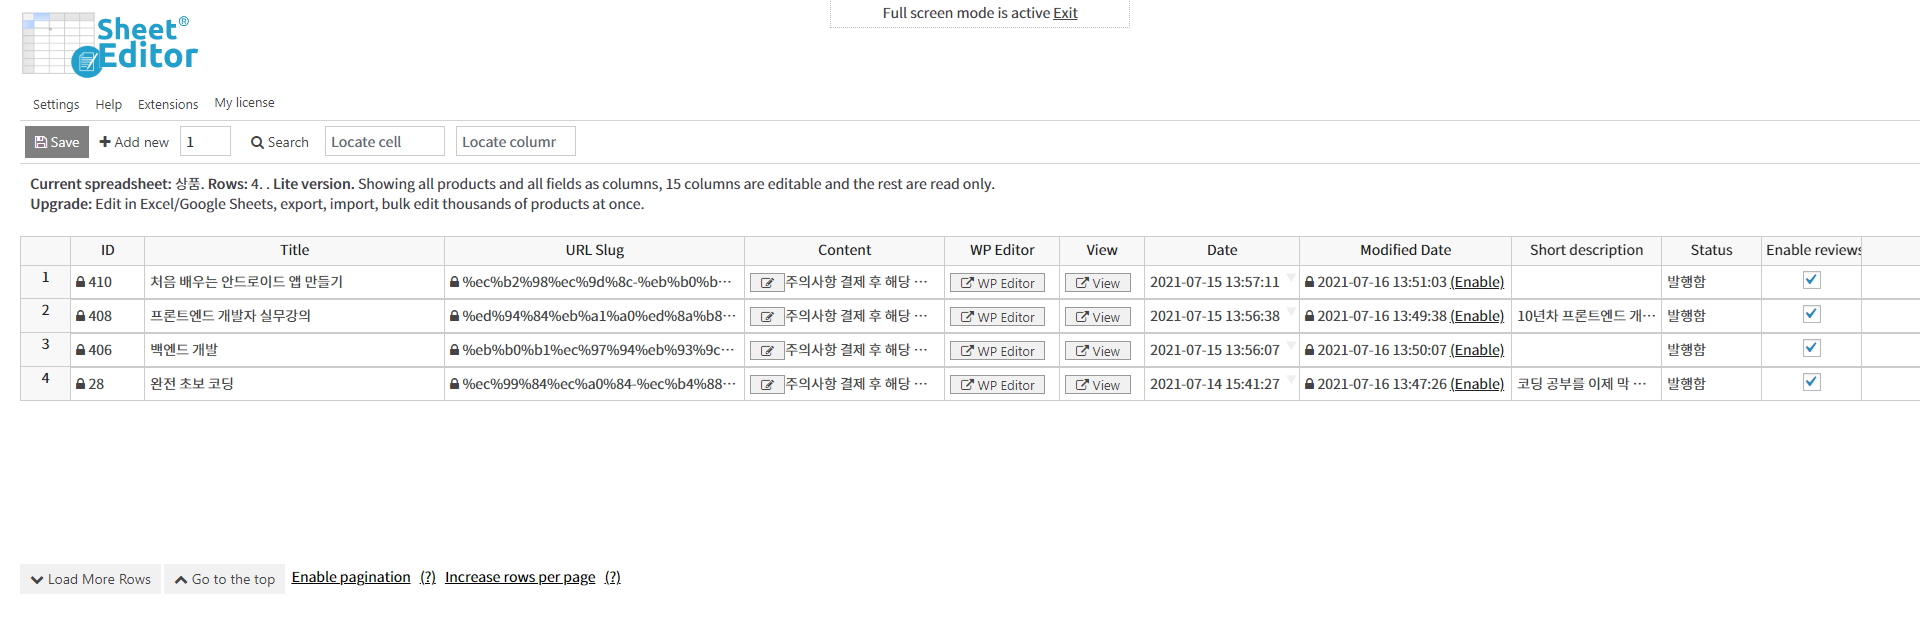Go to the top of sheet
The width and height of the screenshot is (1920, 637).
(x=225, y=579)
